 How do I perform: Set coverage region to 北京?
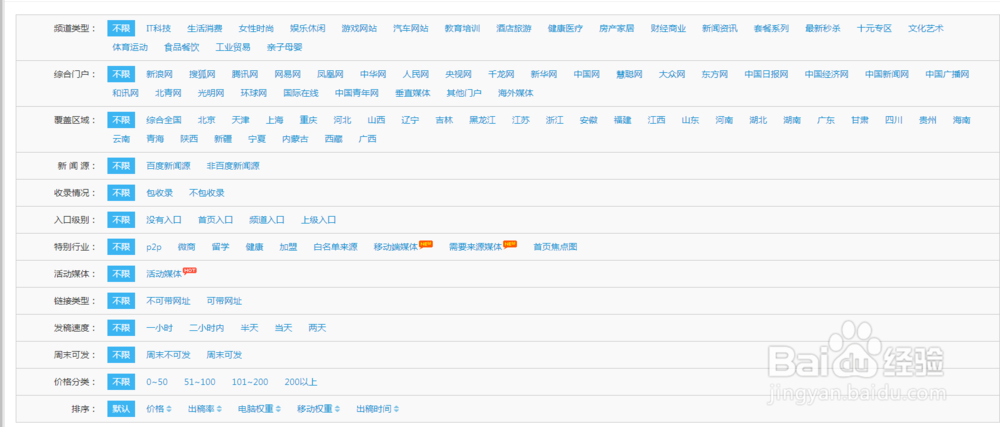[207, 120]
